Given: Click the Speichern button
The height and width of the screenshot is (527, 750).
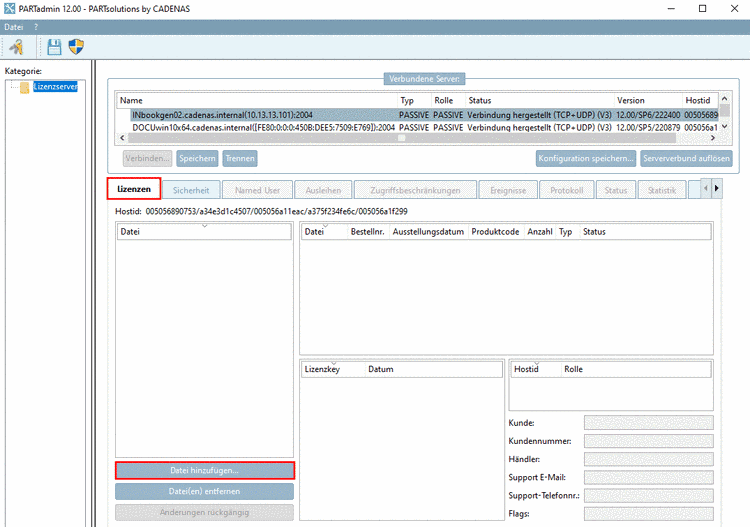Looking at the screenshot, I should pyautogui.click(x=197, y=158).
